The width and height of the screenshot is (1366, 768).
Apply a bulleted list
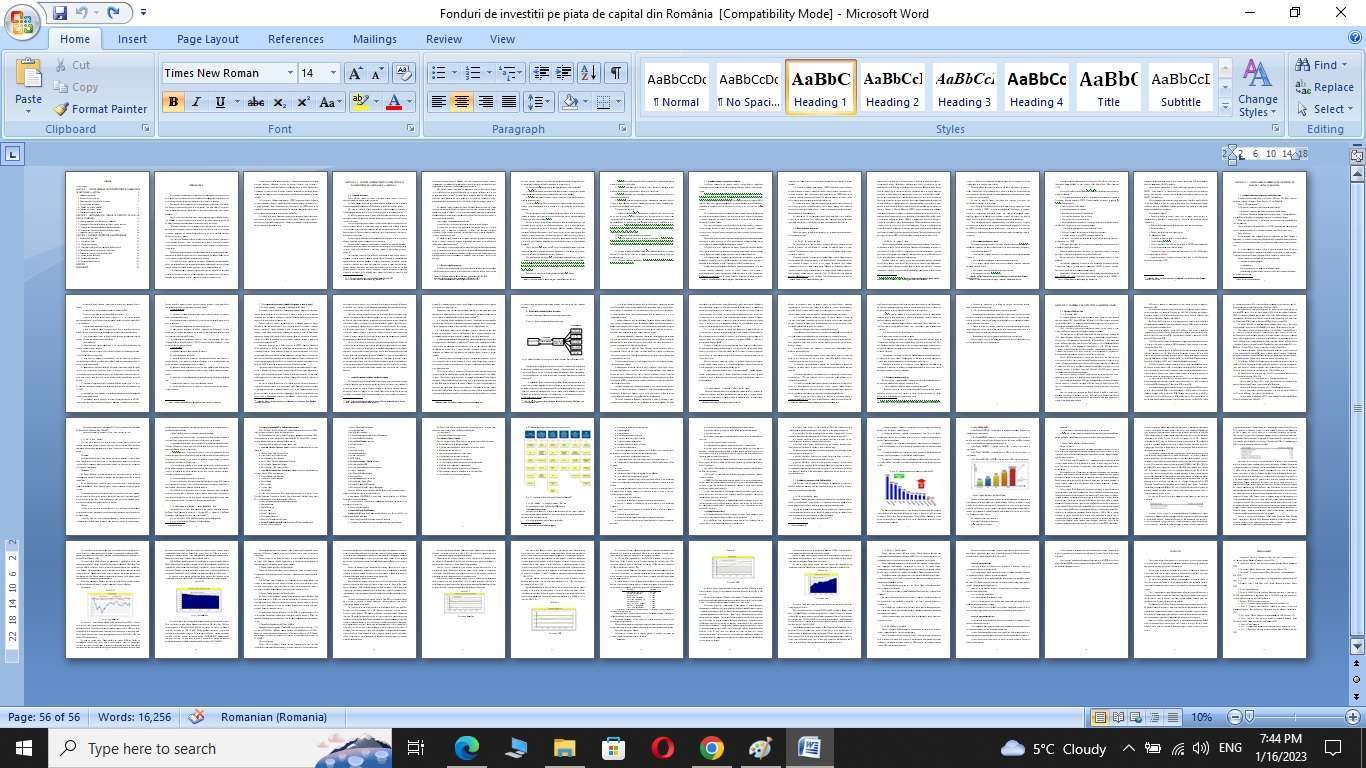pyautogui.click(x=437, y=73)
